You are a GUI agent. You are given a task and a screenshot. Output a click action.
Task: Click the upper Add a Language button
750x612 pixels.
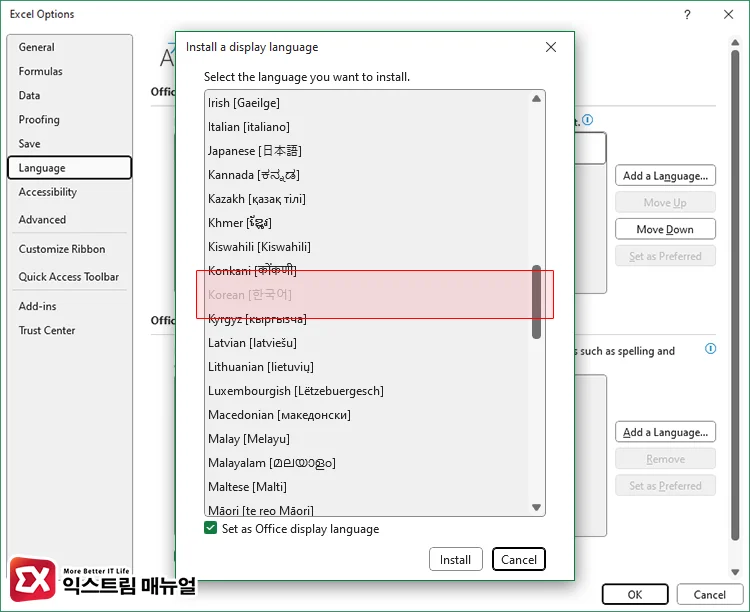click(x=665, y=176)
